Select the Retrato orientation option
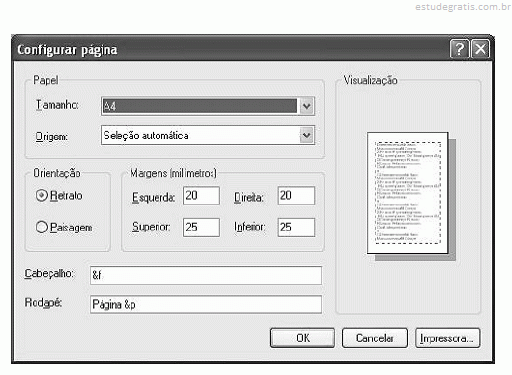This screenshot has height=375, width=512. 41,196
